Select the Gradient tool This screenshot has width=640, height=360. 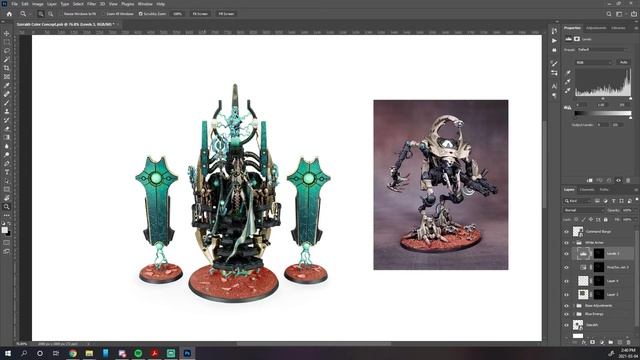7,137
